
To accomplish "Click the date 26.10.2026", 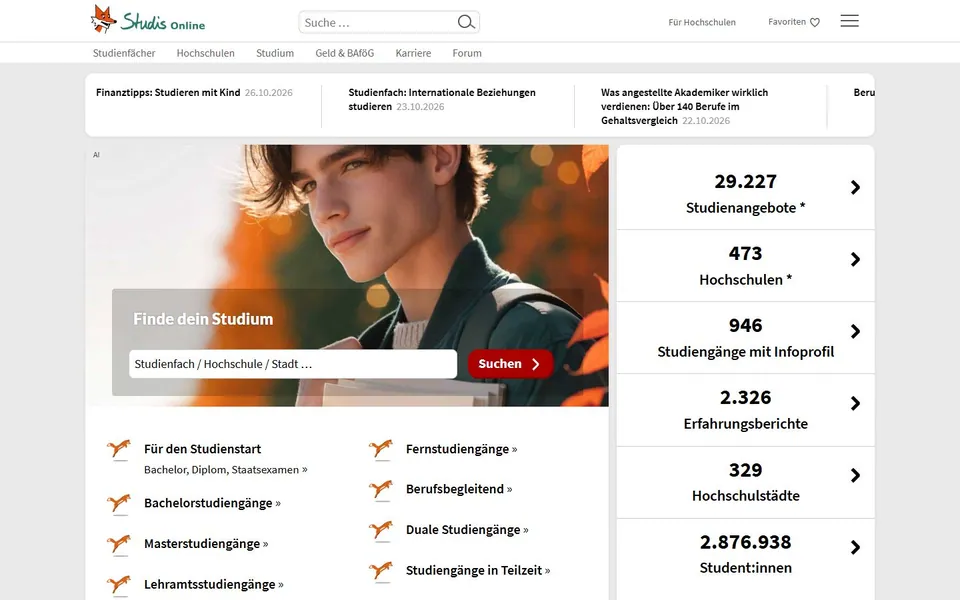I will [269, 93].
